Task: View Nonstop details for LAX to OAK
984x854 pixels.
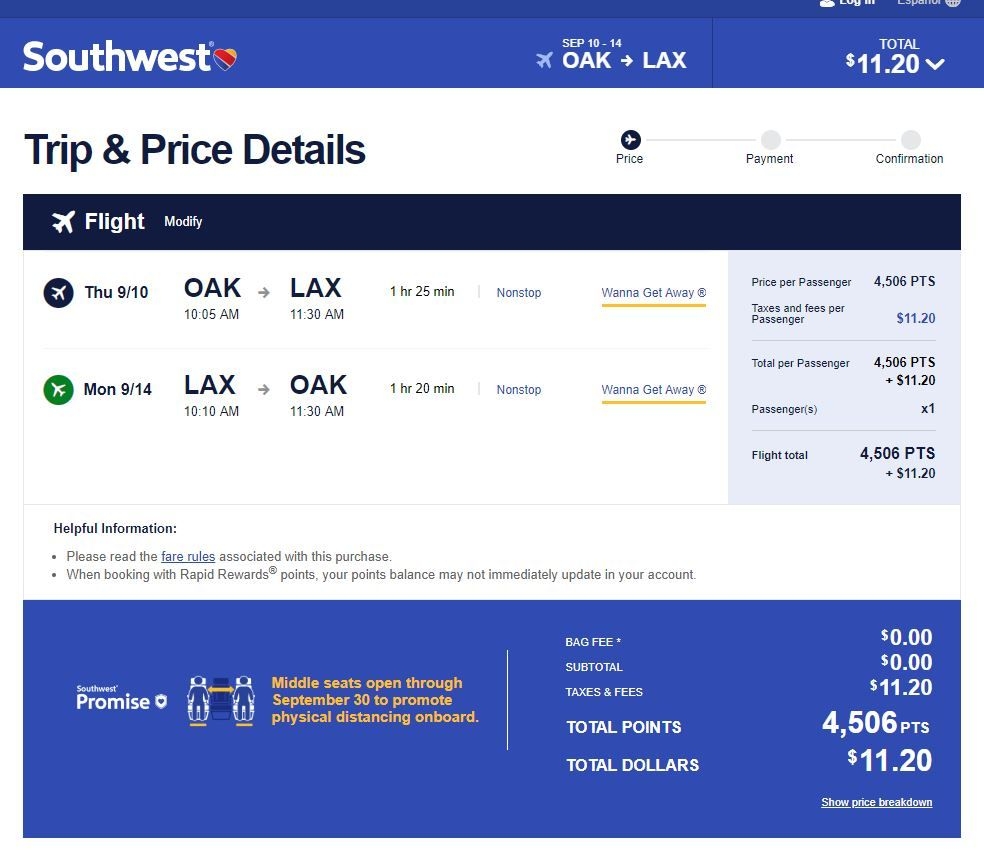Action: 518,390
